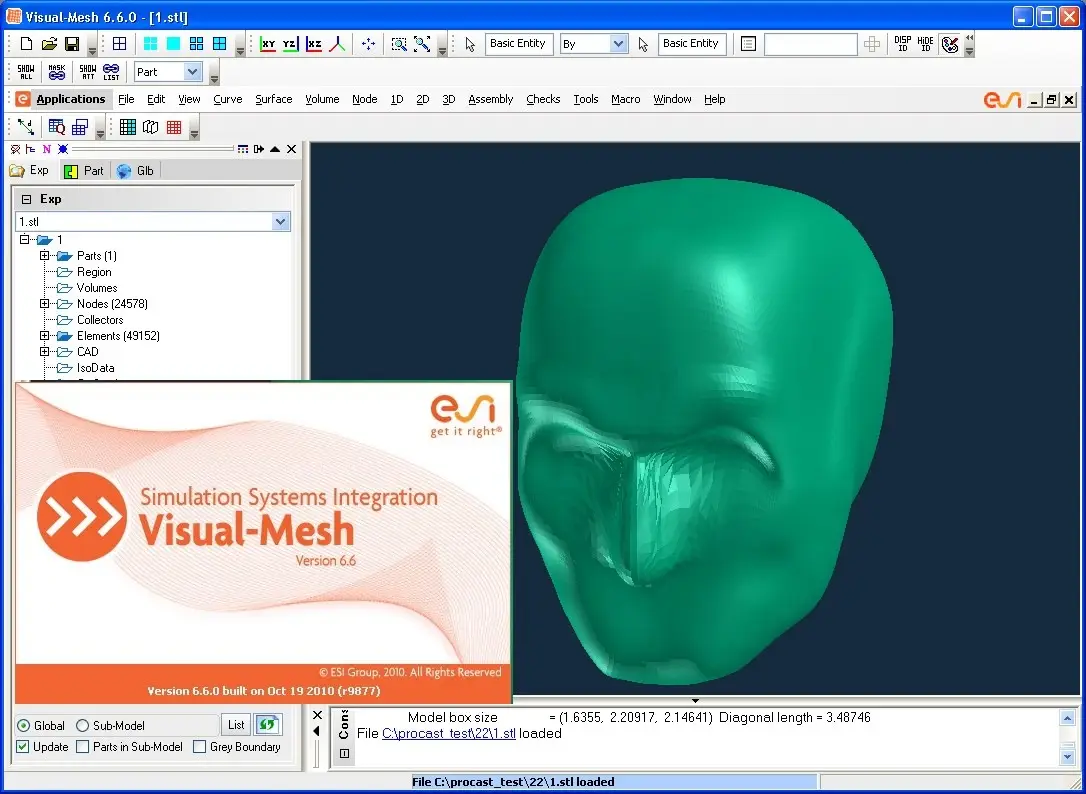This screenshot has width=1086, height=794.
Task: Open the Applications menu
Action: [x=71, y=99]
